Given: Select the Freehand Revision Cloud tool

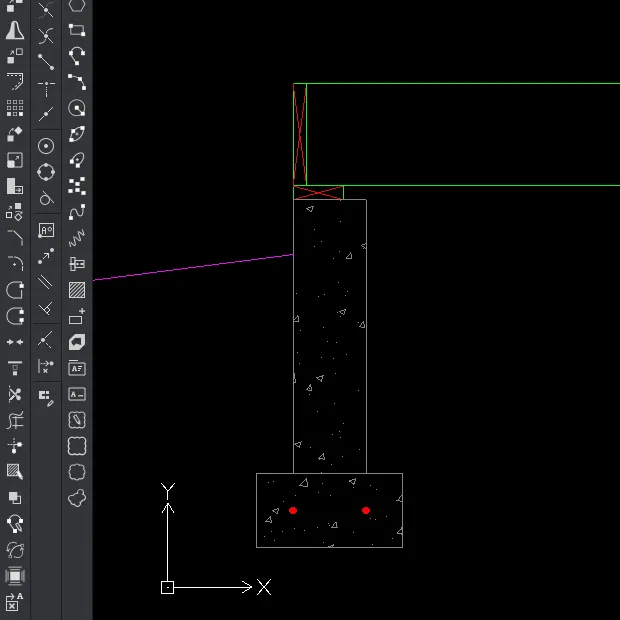Looking at the screenshot, I should pos(77,498).
